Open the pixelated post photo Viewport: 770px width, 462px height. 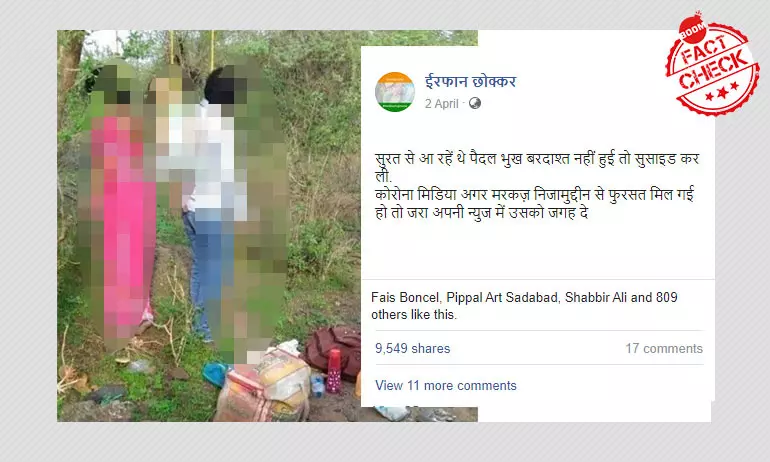pos(209,226)
